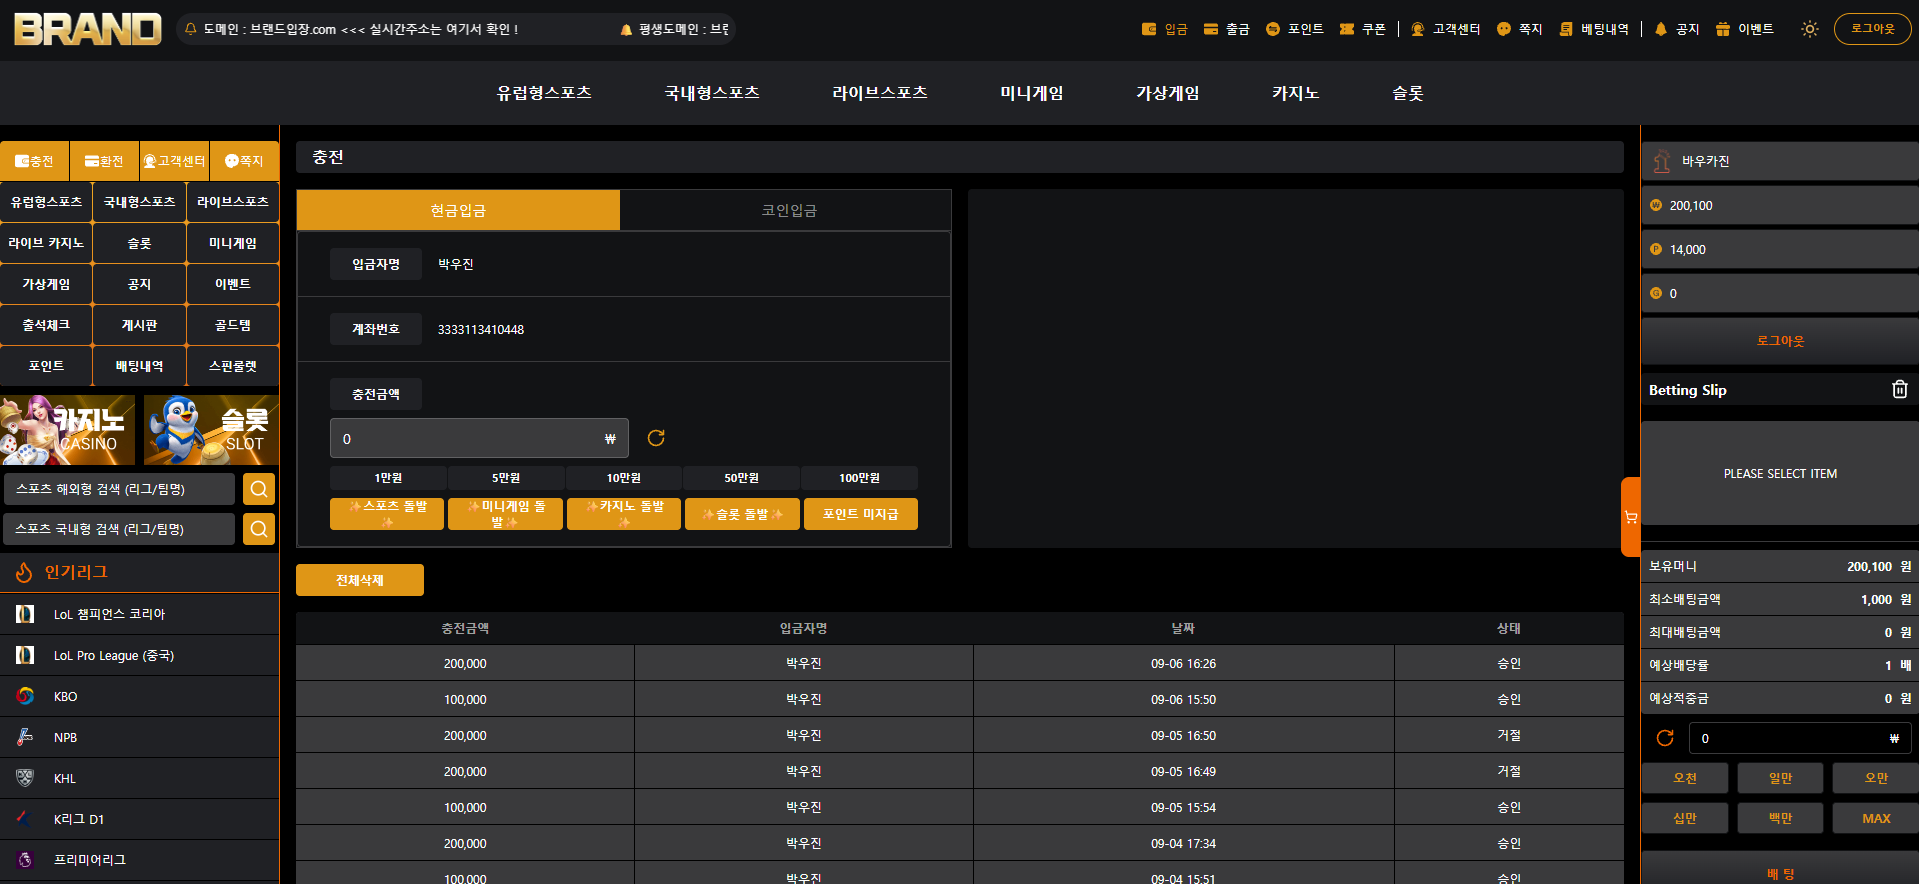The width and height of the screenshot is (1919, 884).
Task: Search overseas sports using magnifier icon
Action: click(x=259, y=489)
